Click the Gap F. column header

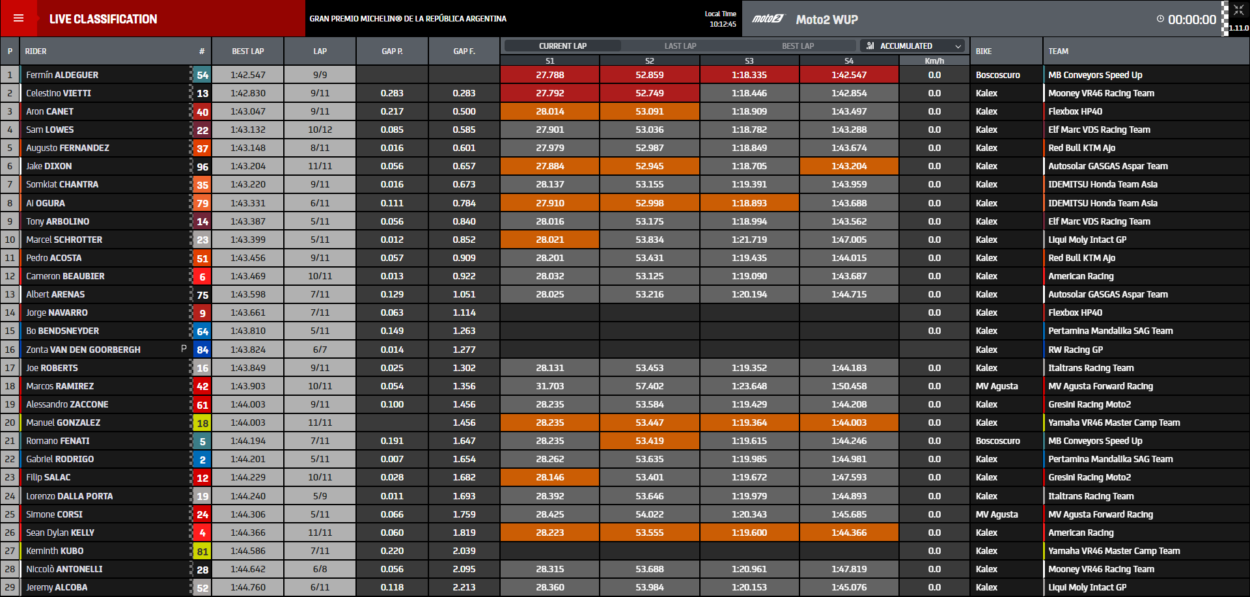pos(464,51)
